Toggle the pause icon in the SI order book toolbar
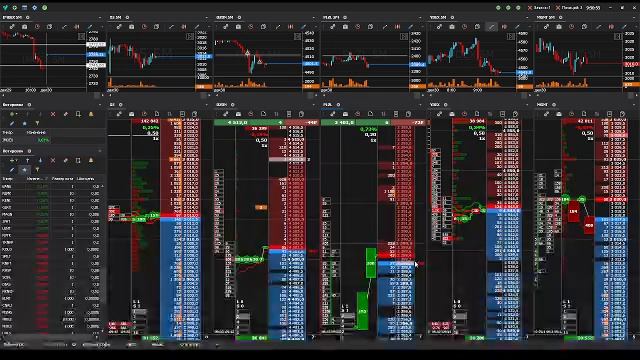 169,114
